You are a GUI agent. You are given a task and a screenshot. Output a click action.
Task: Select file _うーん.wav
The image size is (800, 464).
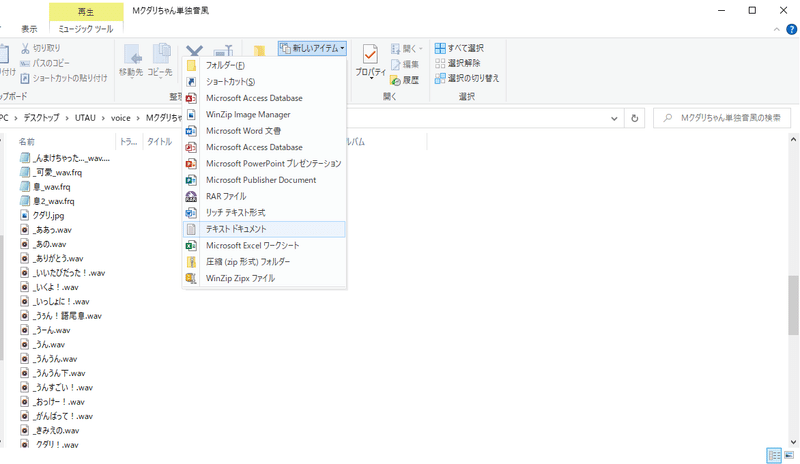click(x=45, y=330)
